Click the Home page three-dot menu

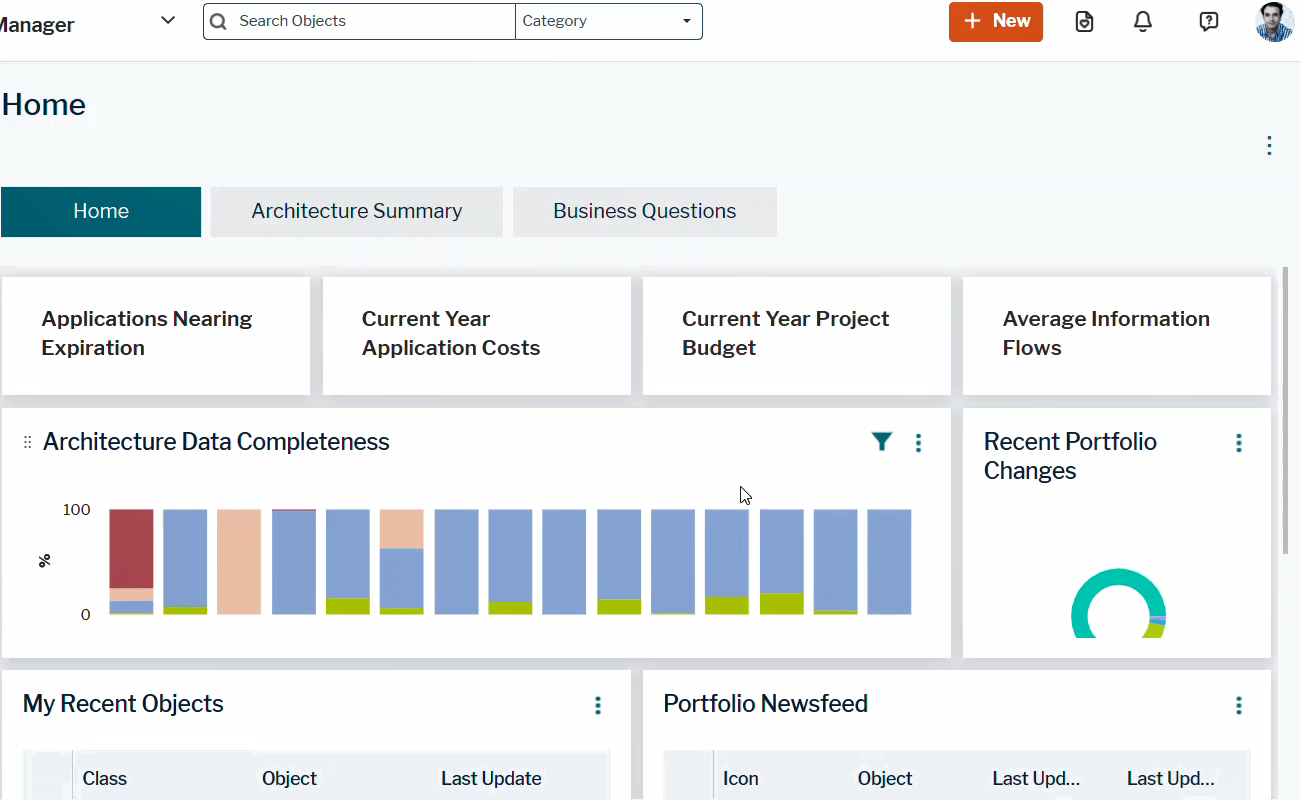[x=1268, y=146]
